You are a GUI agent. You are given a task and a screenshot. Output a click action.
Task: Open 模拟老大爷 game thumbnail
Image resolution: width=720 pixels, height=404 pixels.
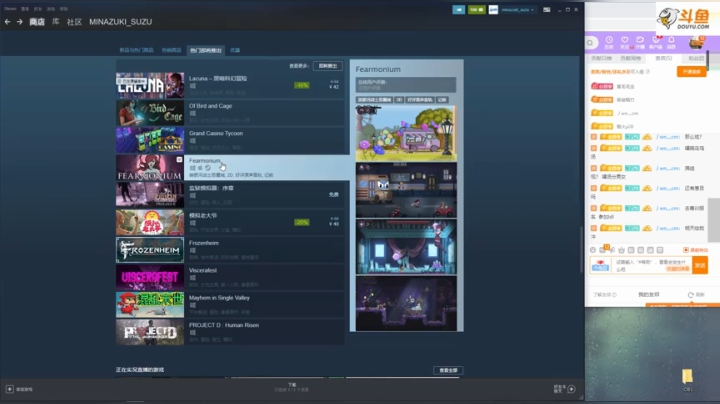click(x=150, y=223)
